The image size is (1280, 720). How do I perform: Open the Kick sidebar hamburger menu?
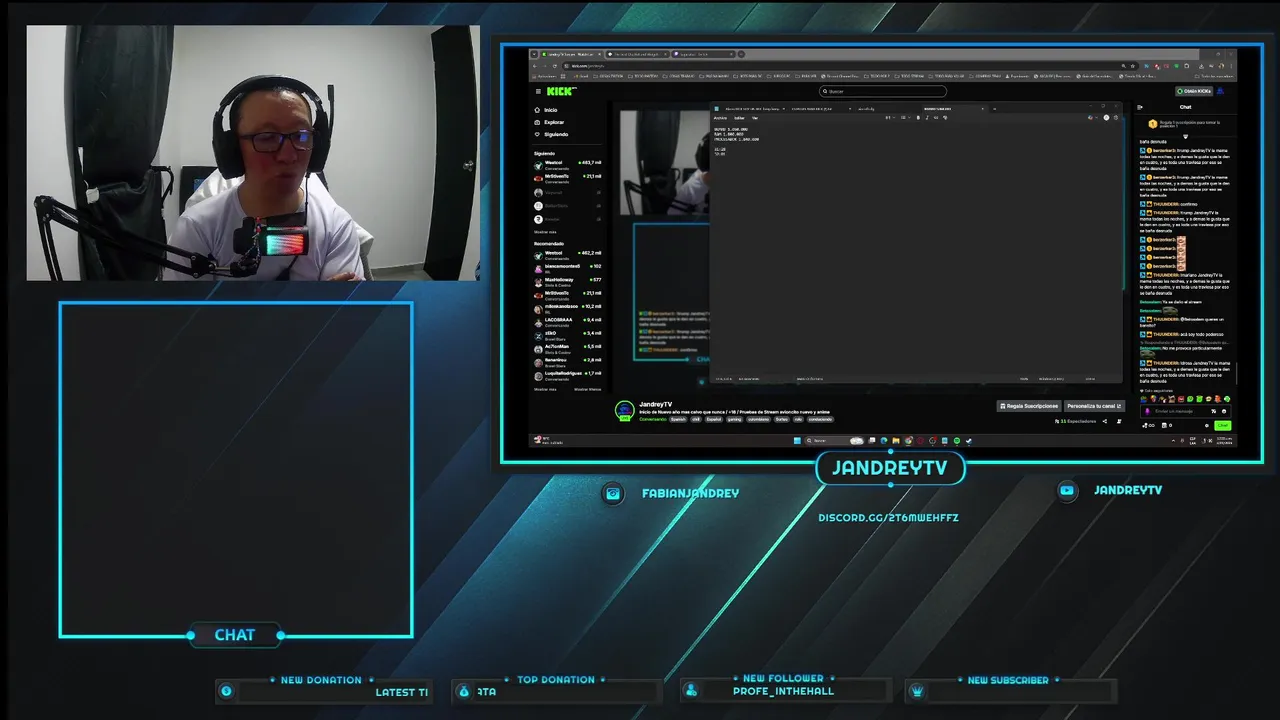point(538,92)
